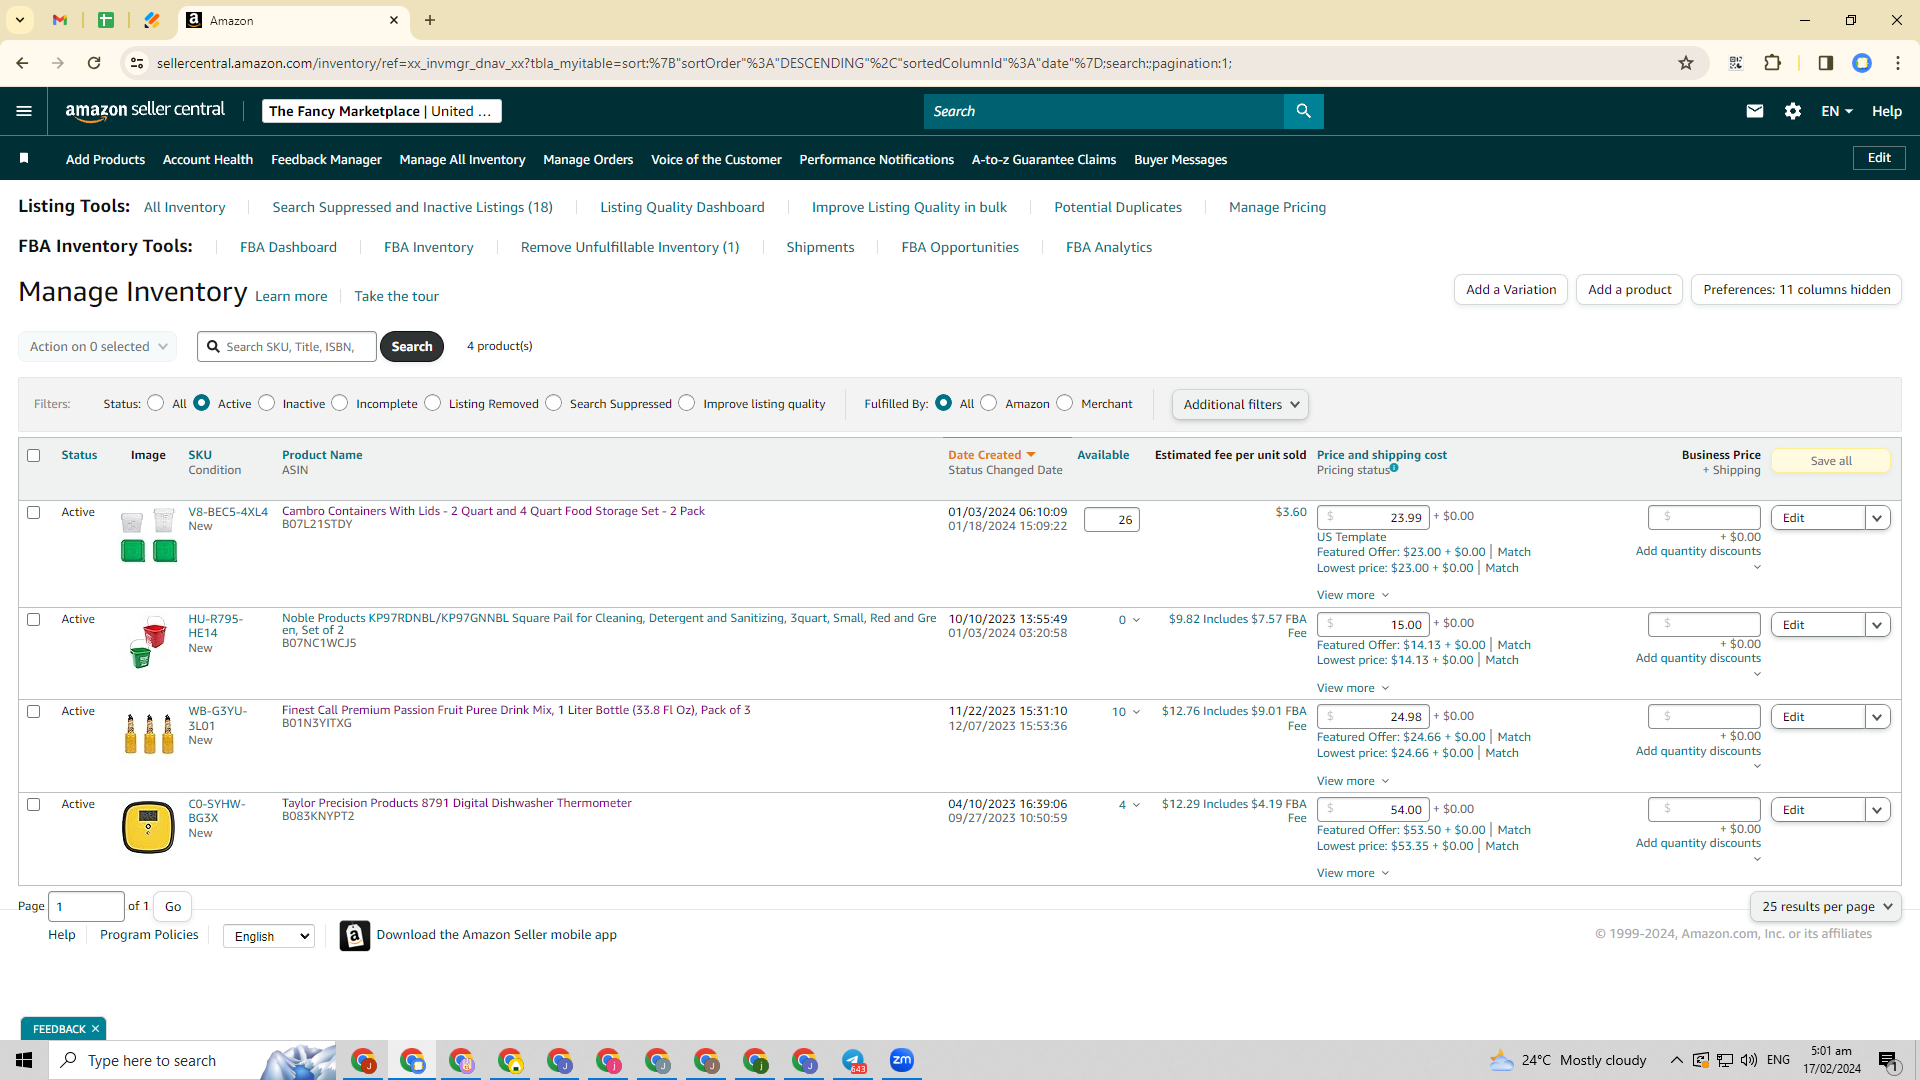Open the messages envelope icon
This screenshot has height=1080, width=1920.
[1754, 111]
